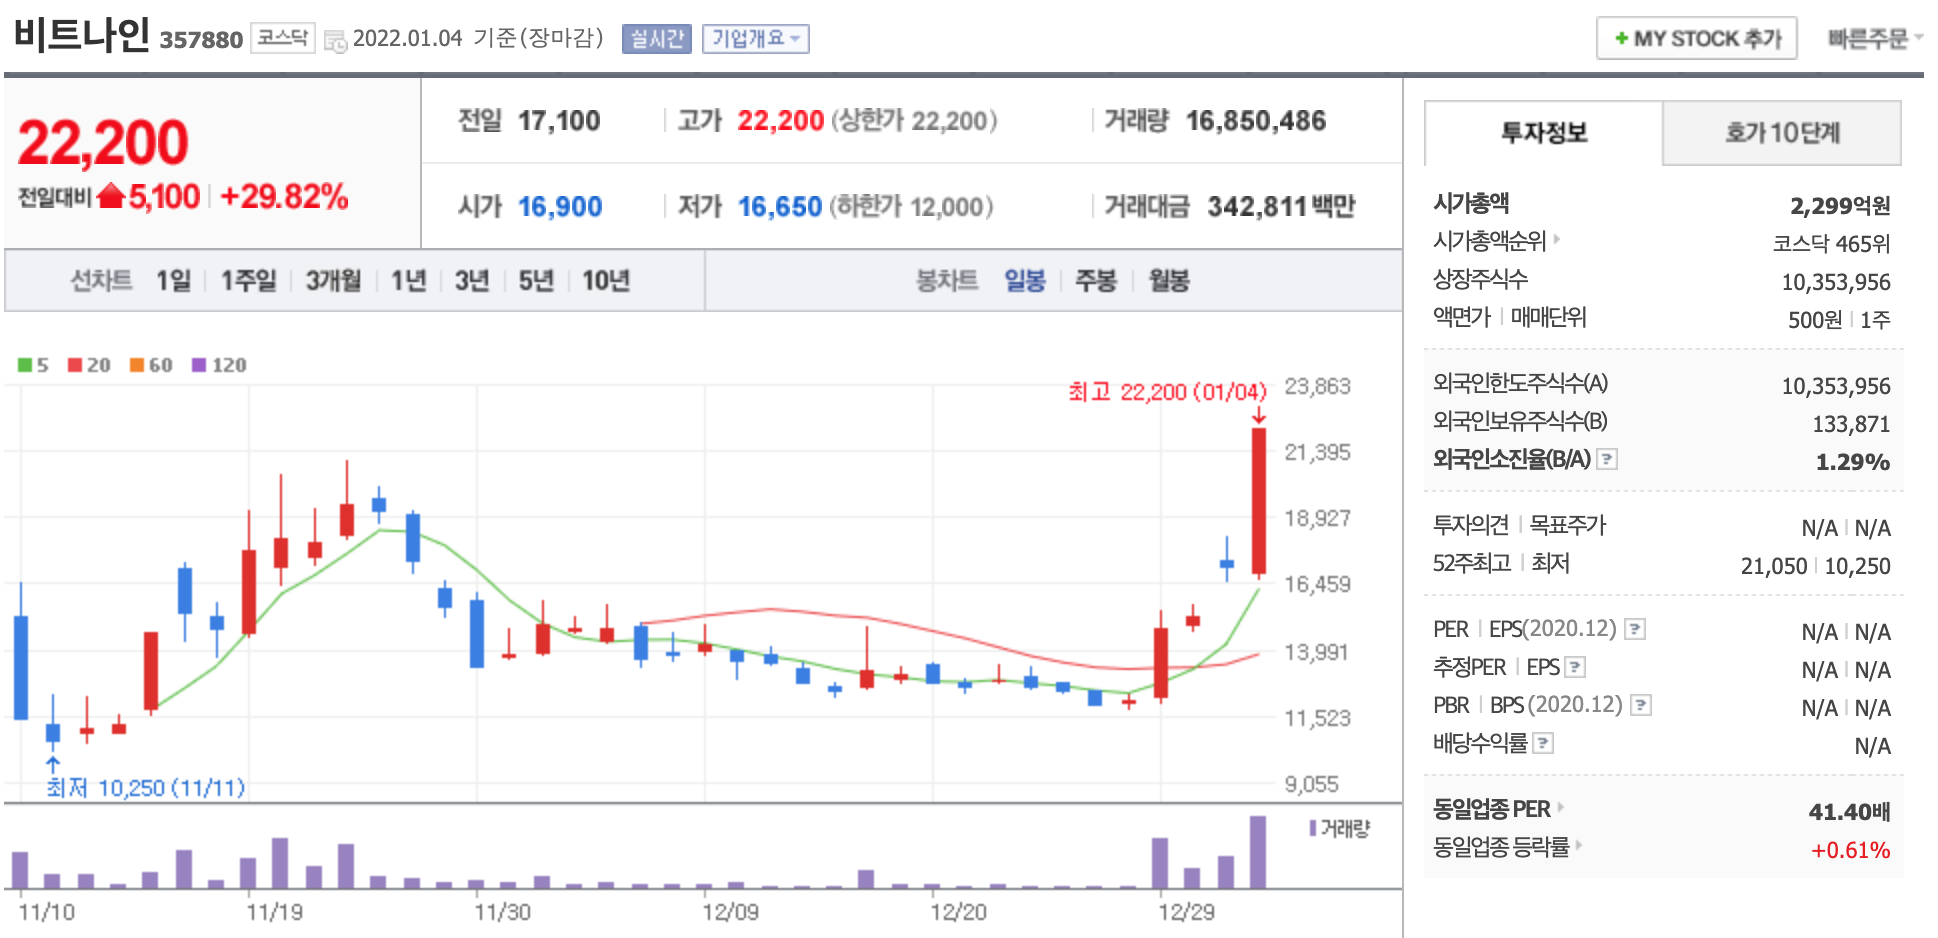The height and width of the screenshot is (938, 1938).
Task: Click the 저가 value 16,650
Action: pyautogui.click(x=780, y=207)
